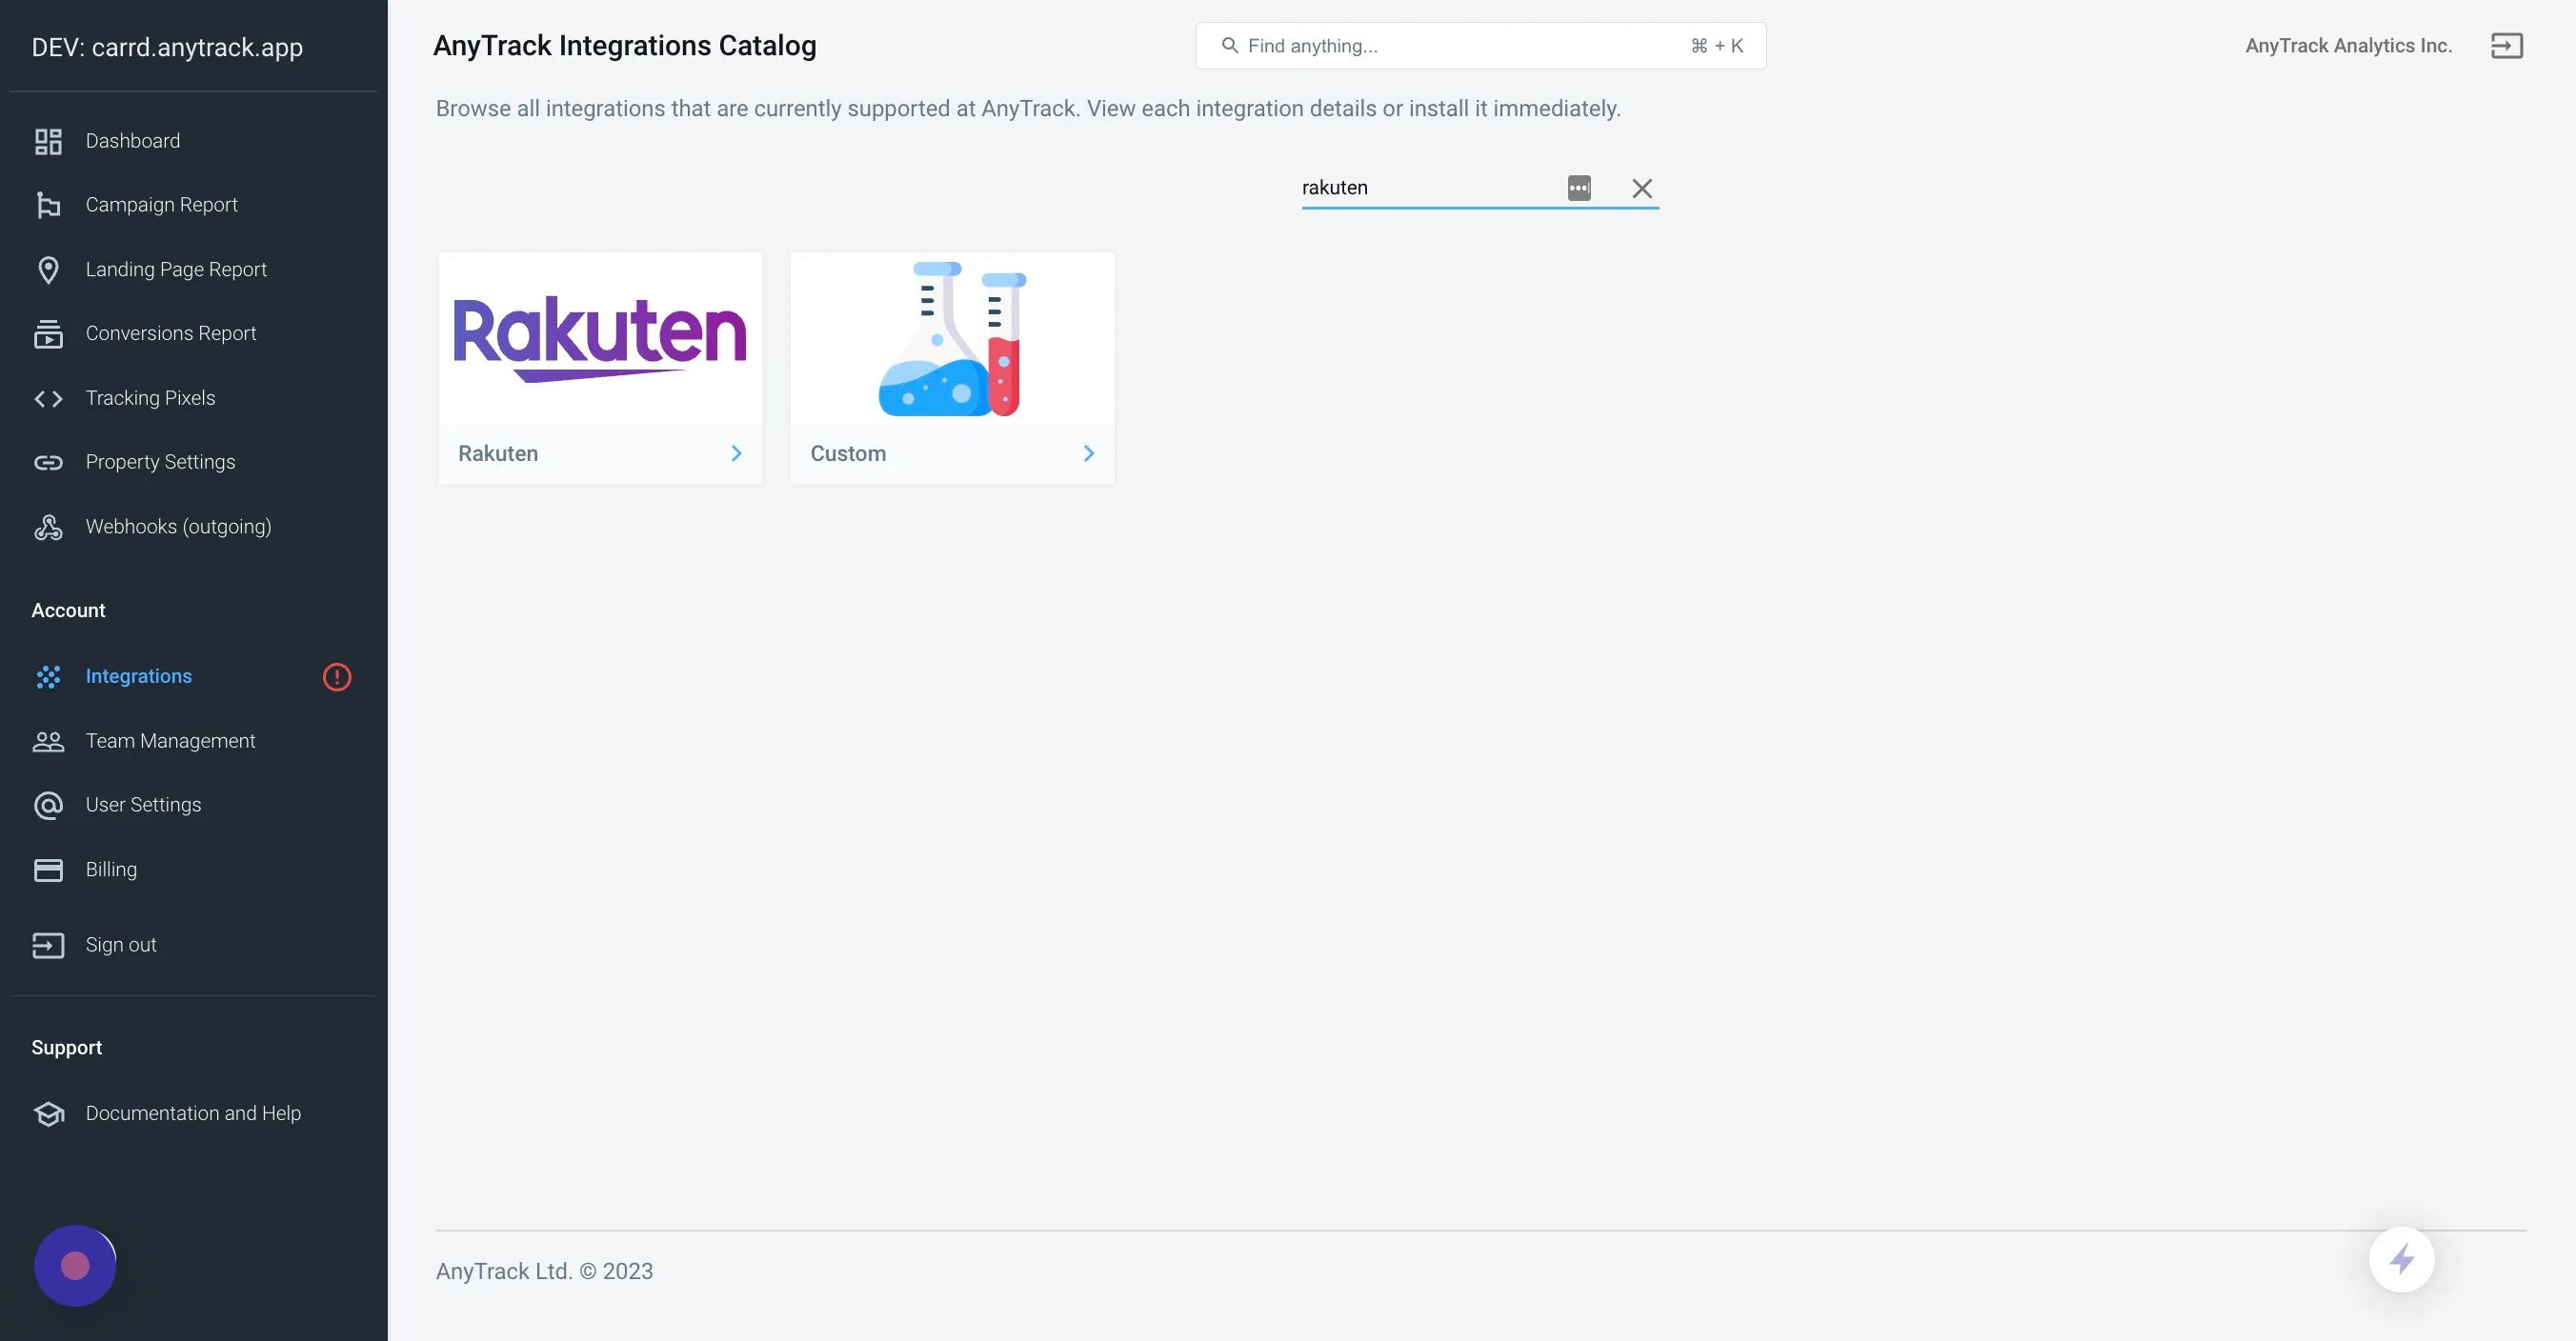Open Documentation and Help link

(193, 1113)
